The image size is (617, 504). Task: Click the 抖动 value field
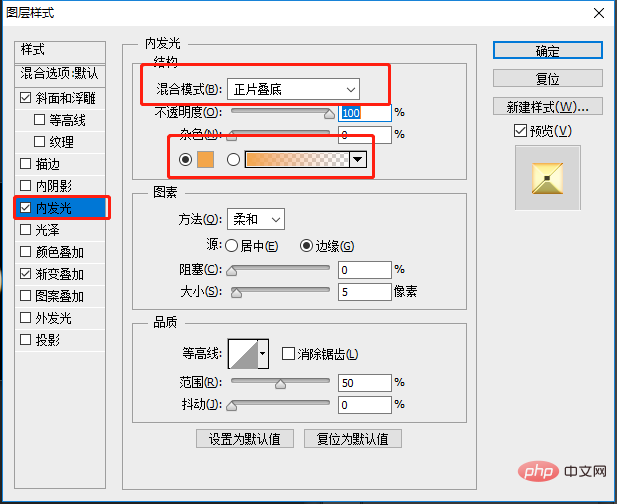[x=365, y=405]
